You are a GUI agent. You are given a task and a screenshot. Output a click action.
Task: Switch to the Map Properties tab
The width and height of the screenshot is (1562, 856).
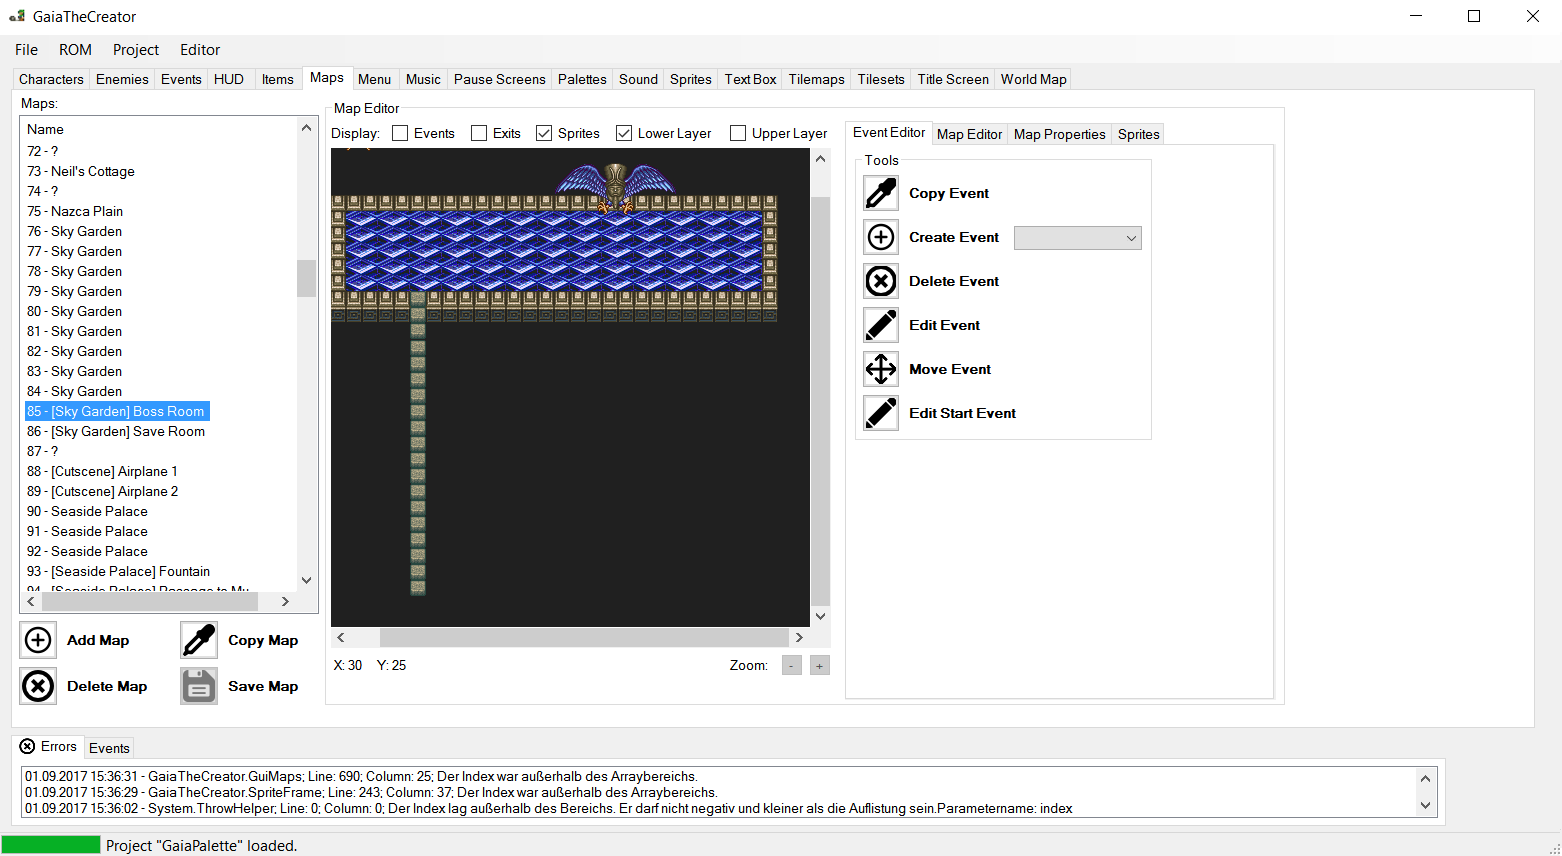(1058, 133)
